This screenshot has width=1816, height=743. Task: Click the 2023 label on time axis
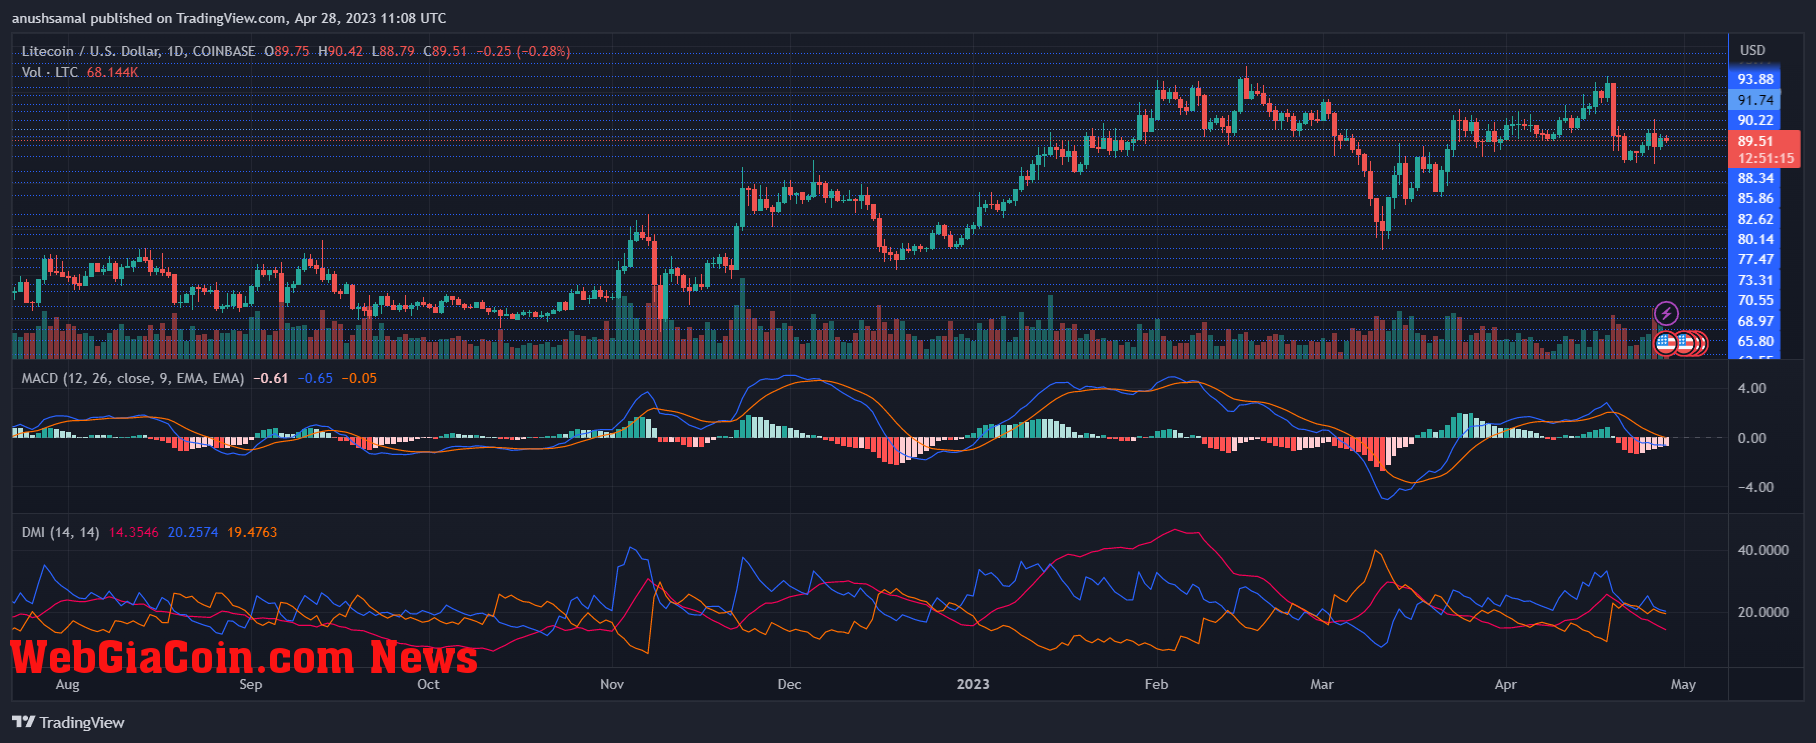[x=973, y=685]
